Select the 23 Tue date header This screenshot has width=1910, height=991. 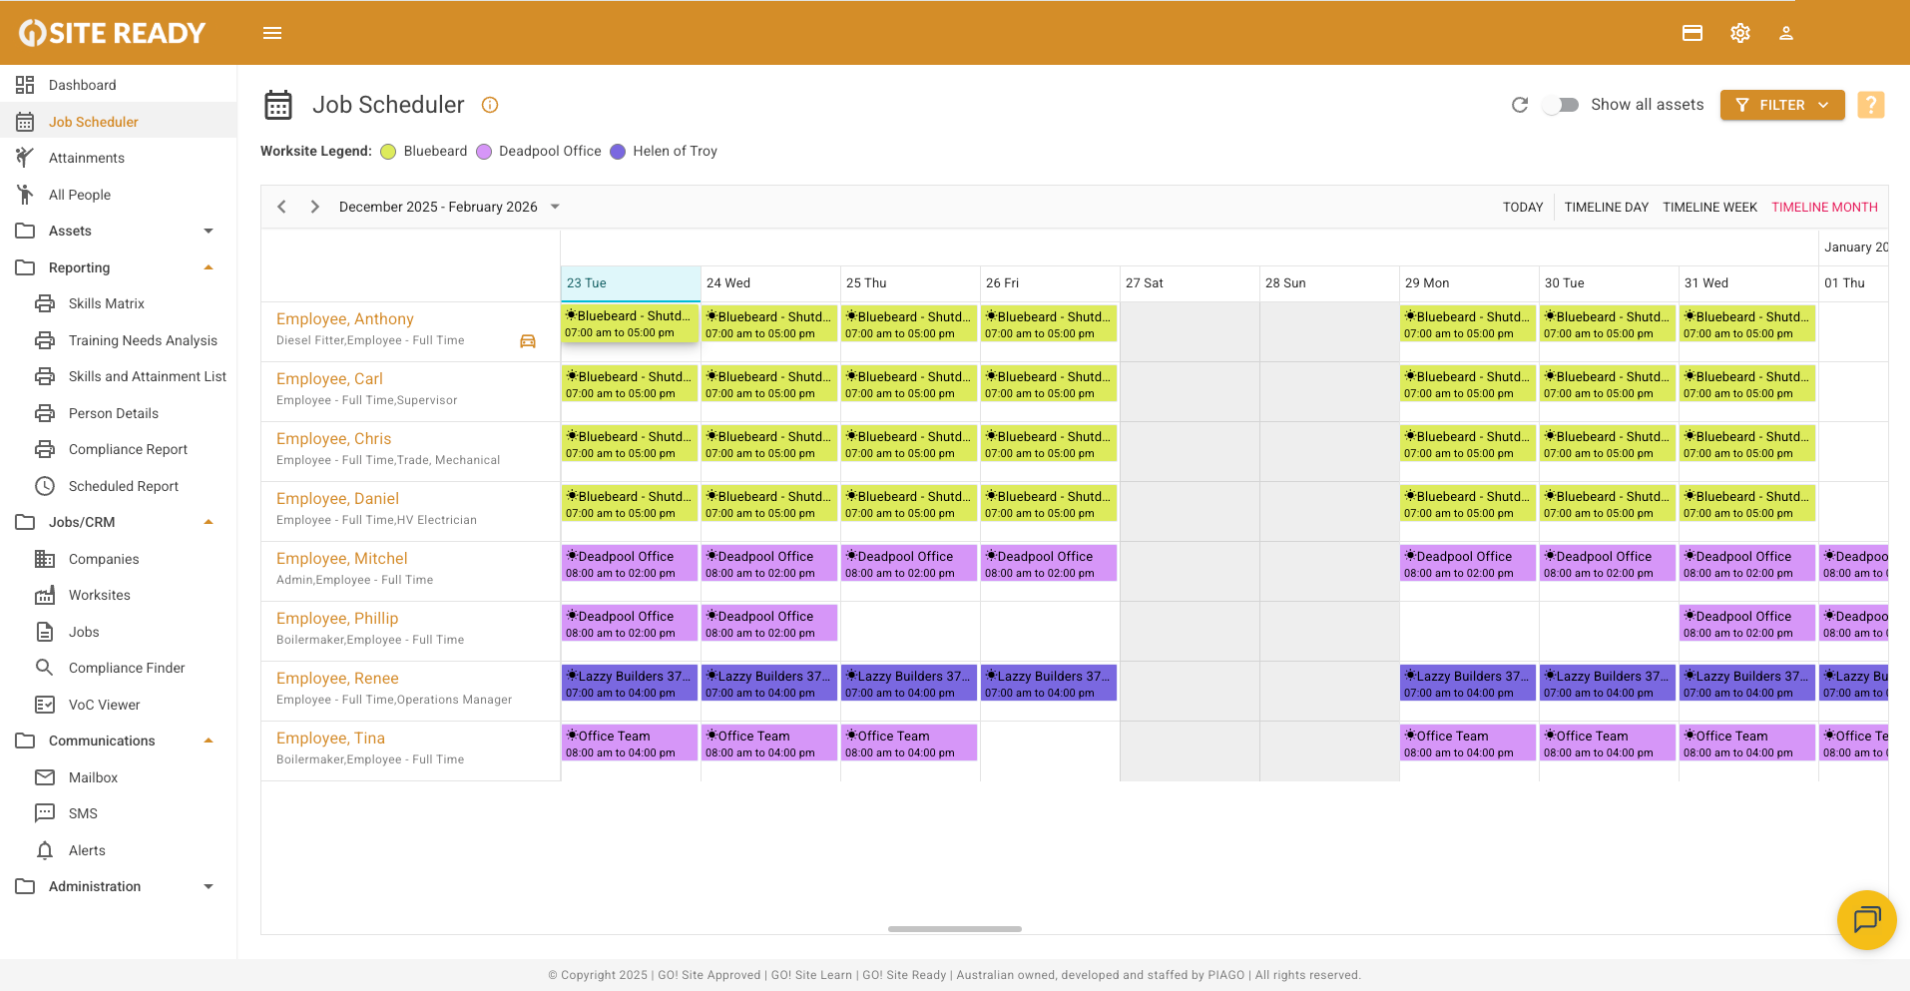[630, 283]
